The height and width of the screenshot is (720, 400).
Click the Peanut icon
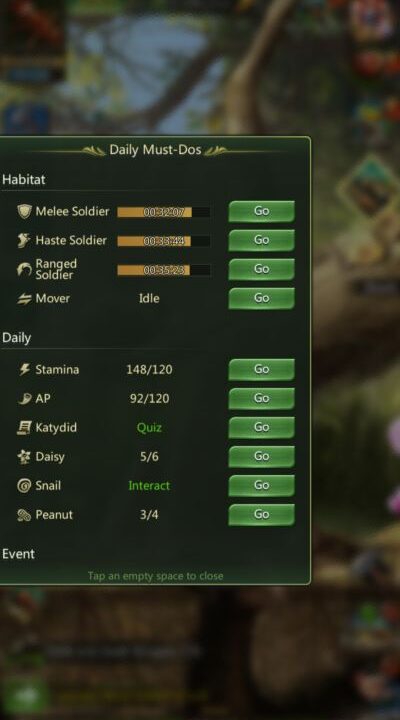(x=24, y=515)
